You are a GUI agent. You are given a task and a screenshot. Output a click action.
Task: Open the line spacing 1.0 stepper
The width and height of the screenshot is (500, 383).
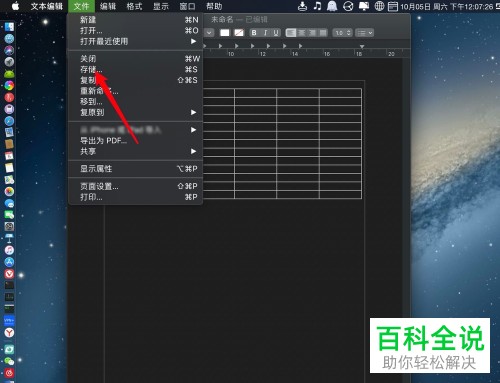tap(342, 33)
